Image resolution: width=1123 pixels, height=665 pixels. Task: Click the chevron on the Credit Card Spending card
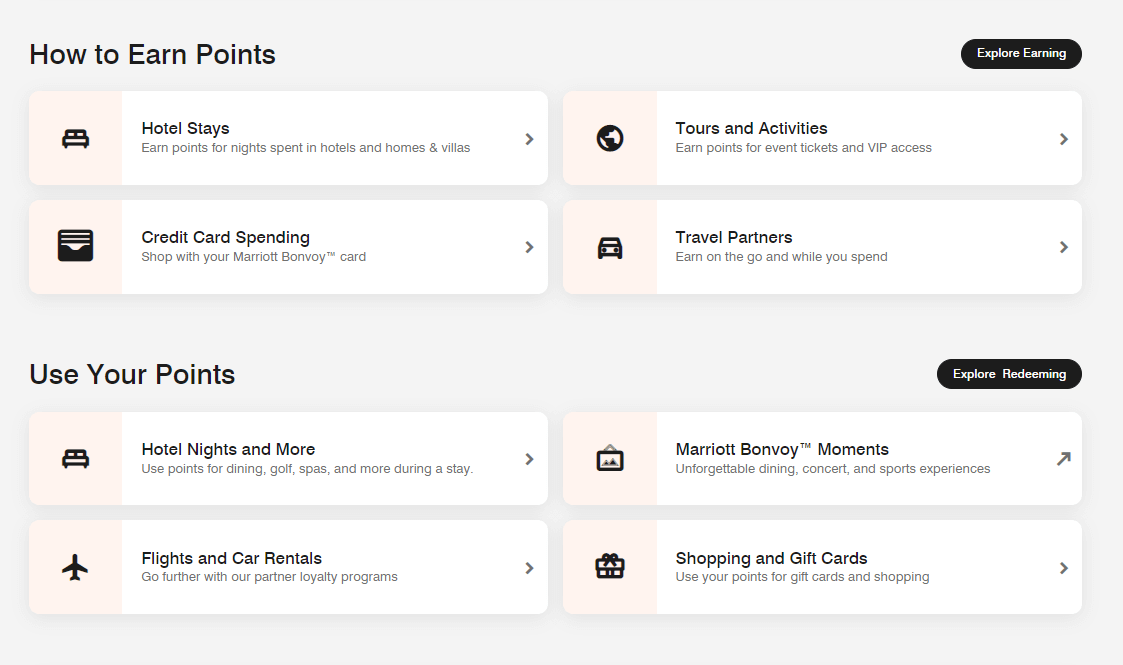click(529, 247)
